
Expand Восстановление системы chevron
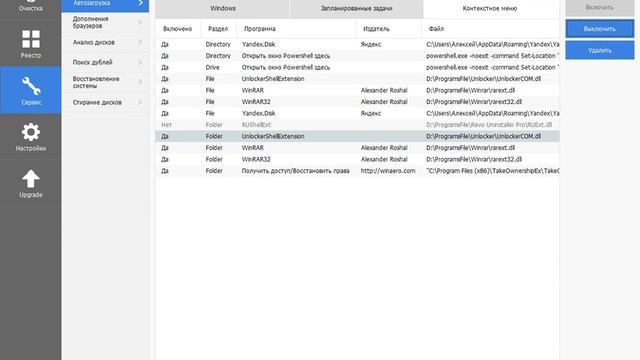(140, 82)
